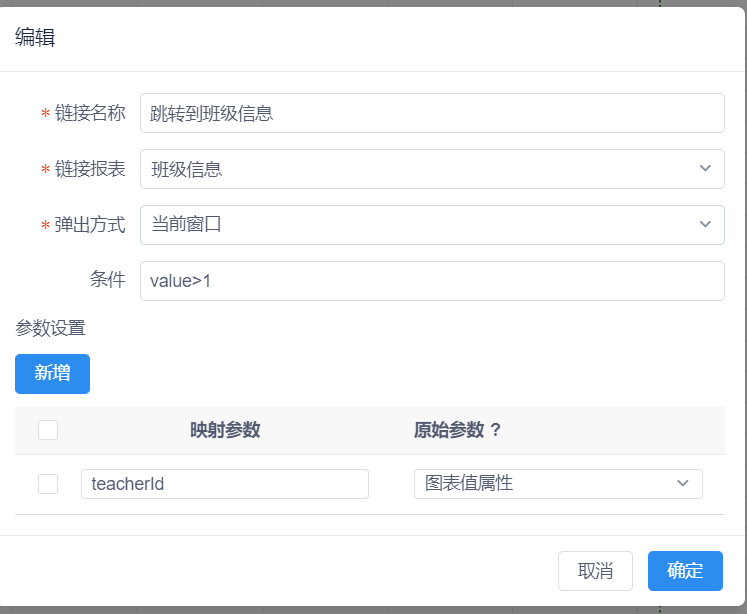The image size is (747, 614).
Task: Click the 链接报表 field label
Action: point(90,169)
